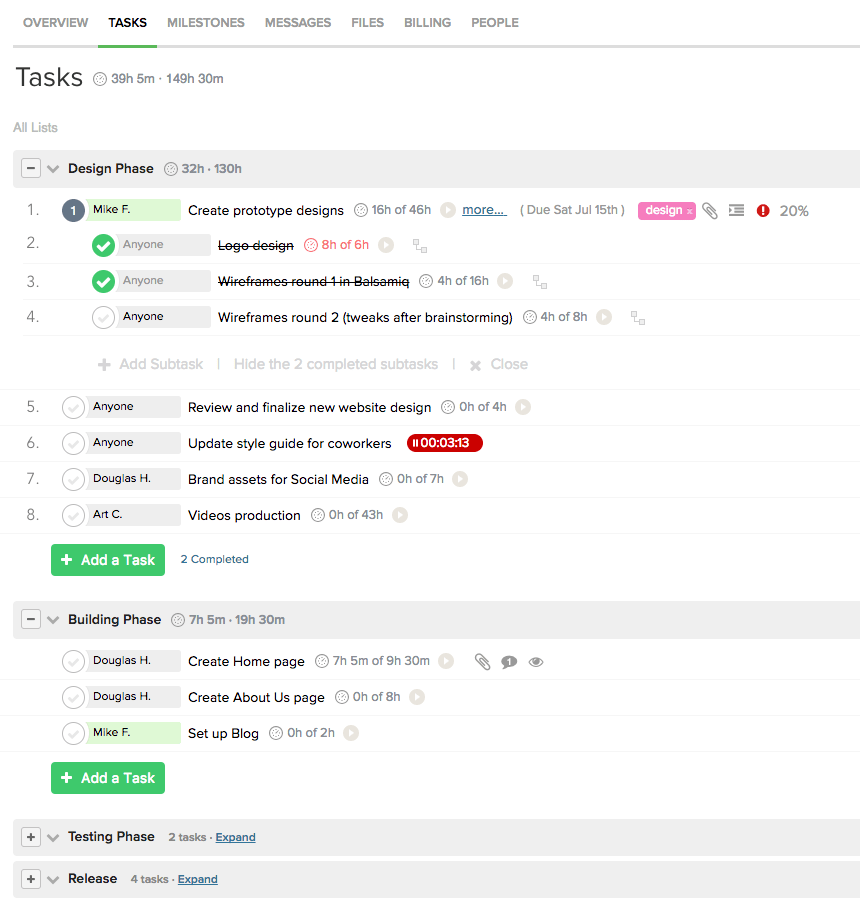Expand the Testing Phase list with plus button
This screenshot has height=913, width=860.
pyautogui.click(x=31, y=837)
